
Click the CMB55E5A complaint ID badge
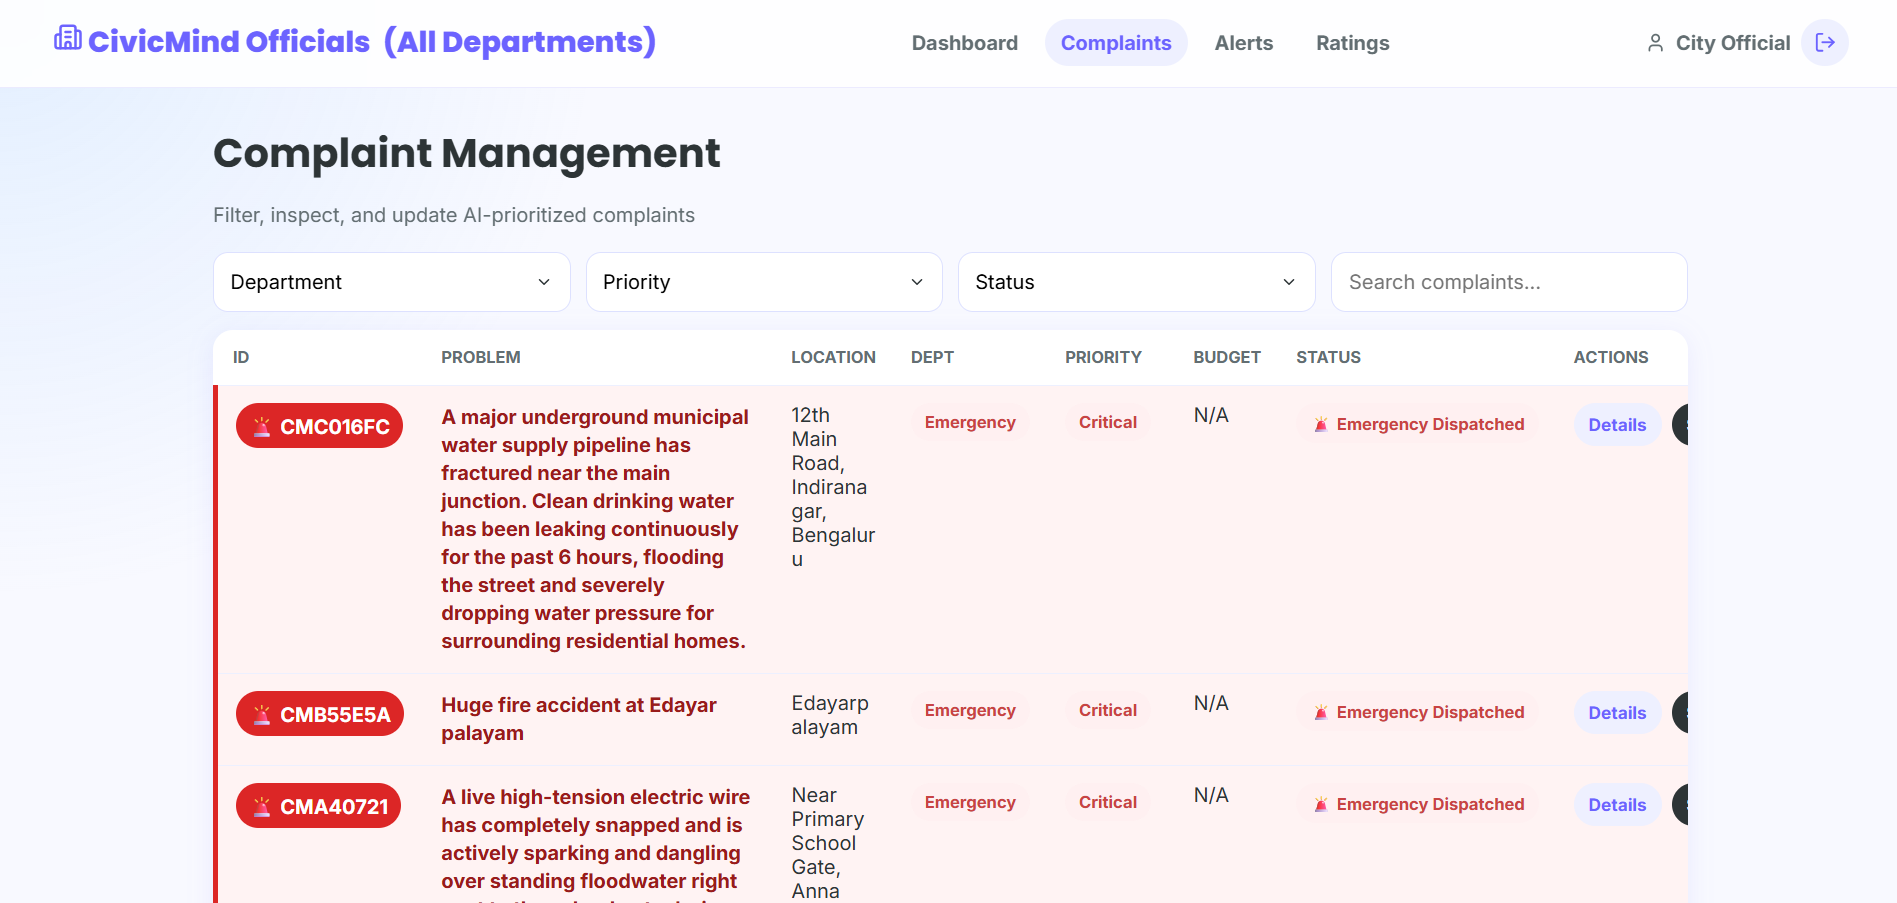coord(320,714)
